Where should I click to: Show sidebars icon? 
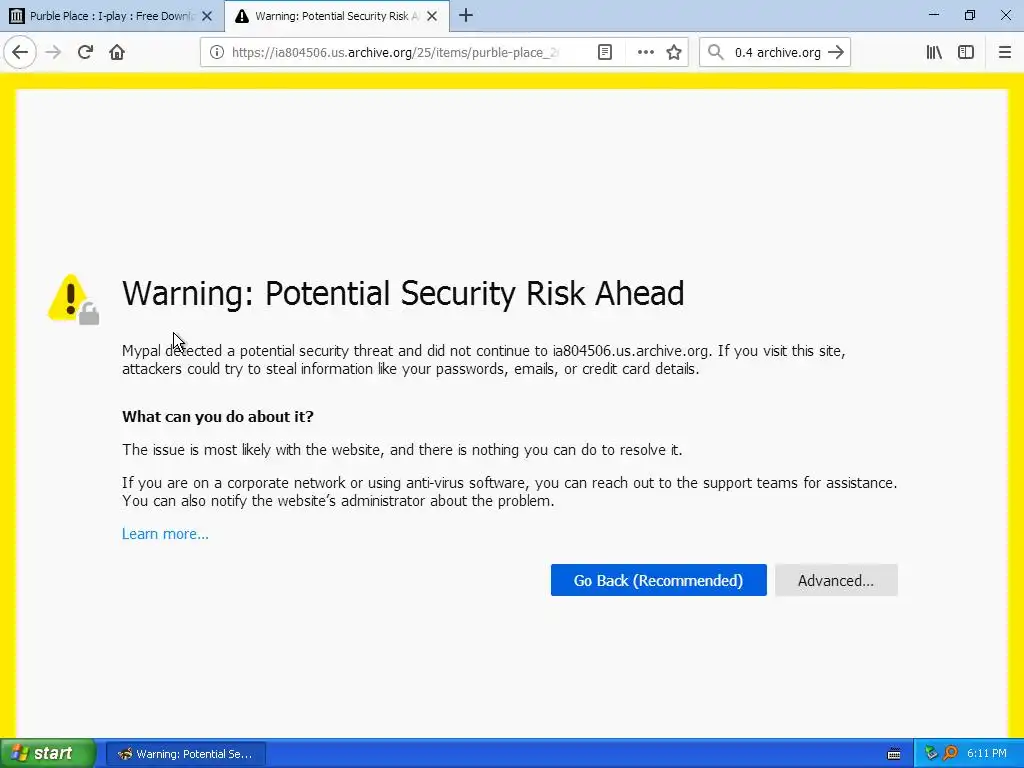(966, 52)
